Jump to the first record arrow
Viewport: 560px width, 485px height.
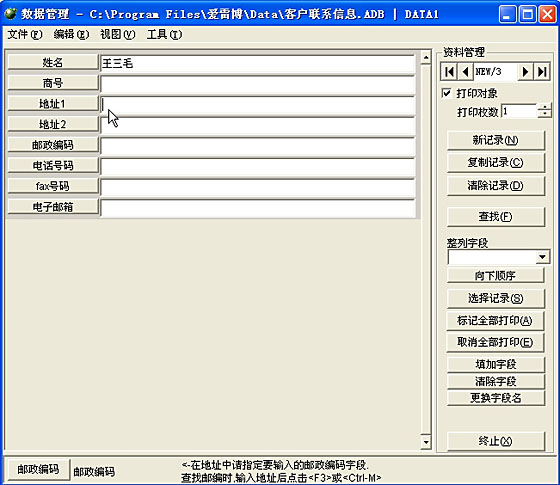pyautogui.click(x=449, y=72)
